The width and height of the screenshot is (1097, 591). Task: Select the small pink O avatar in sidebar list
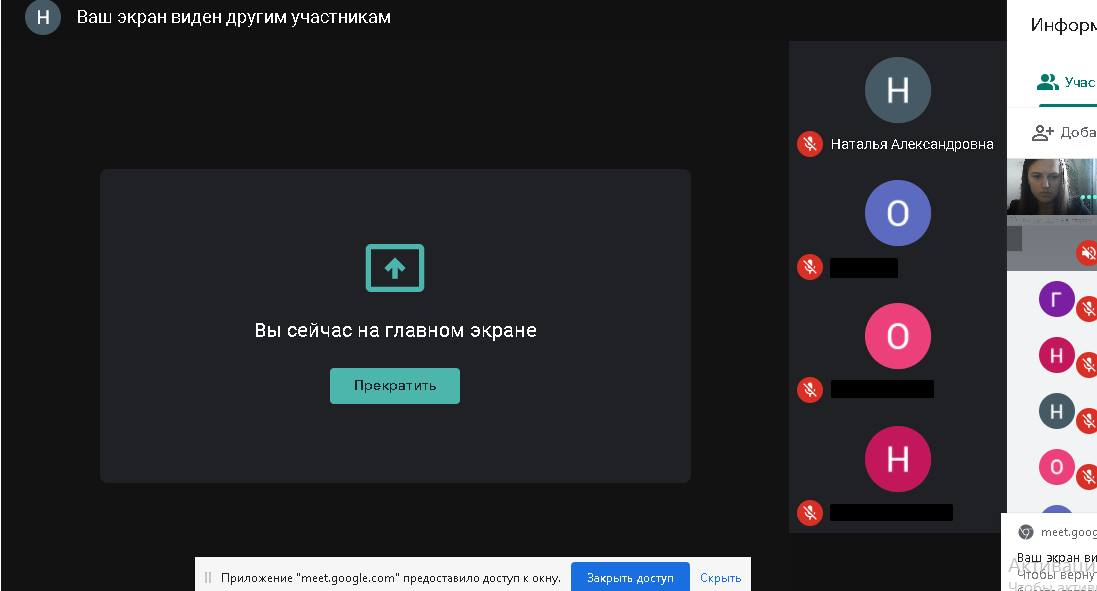[1056, 467]
